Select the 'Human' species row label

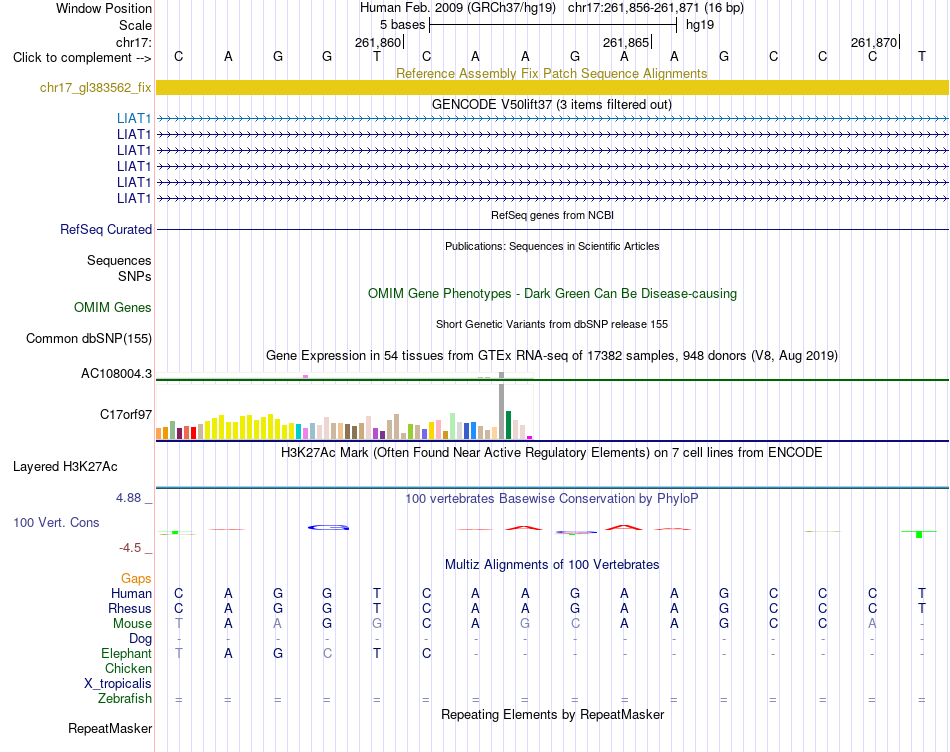tap(131, 593)
